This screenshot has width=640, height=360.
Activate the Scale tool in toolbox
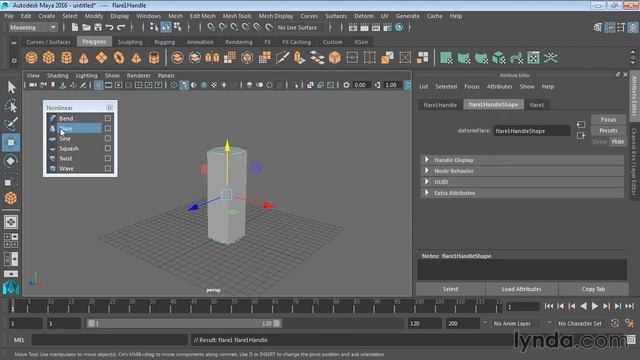pyautogui.click(x=11, y=180)
